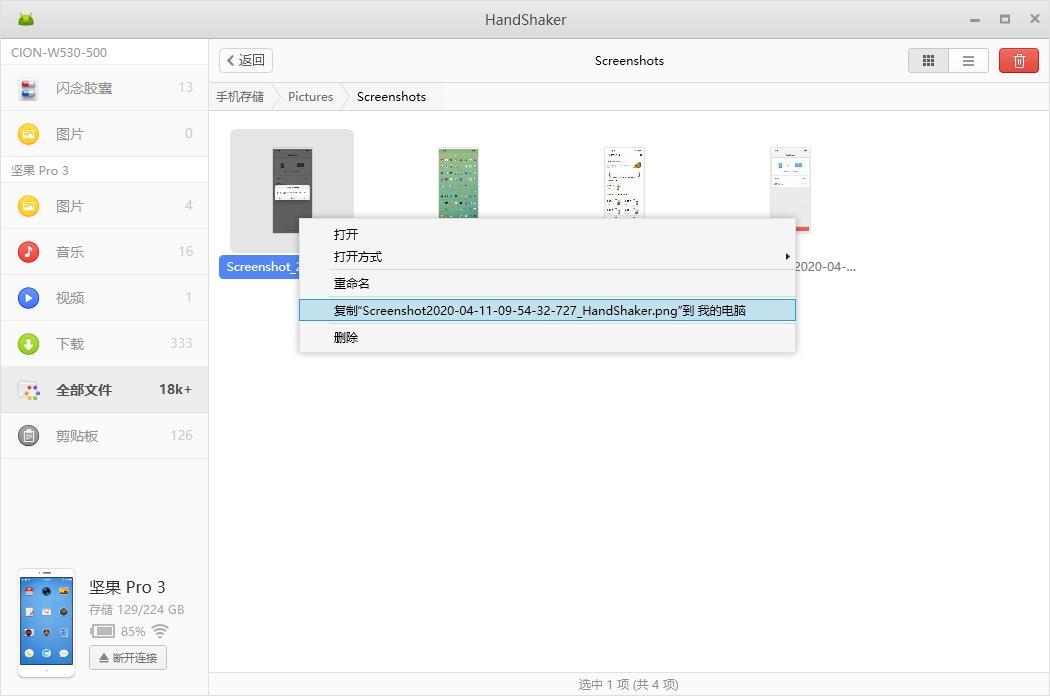Click the red trash delete icon

pyautogui.click(x=1018, y=60)
